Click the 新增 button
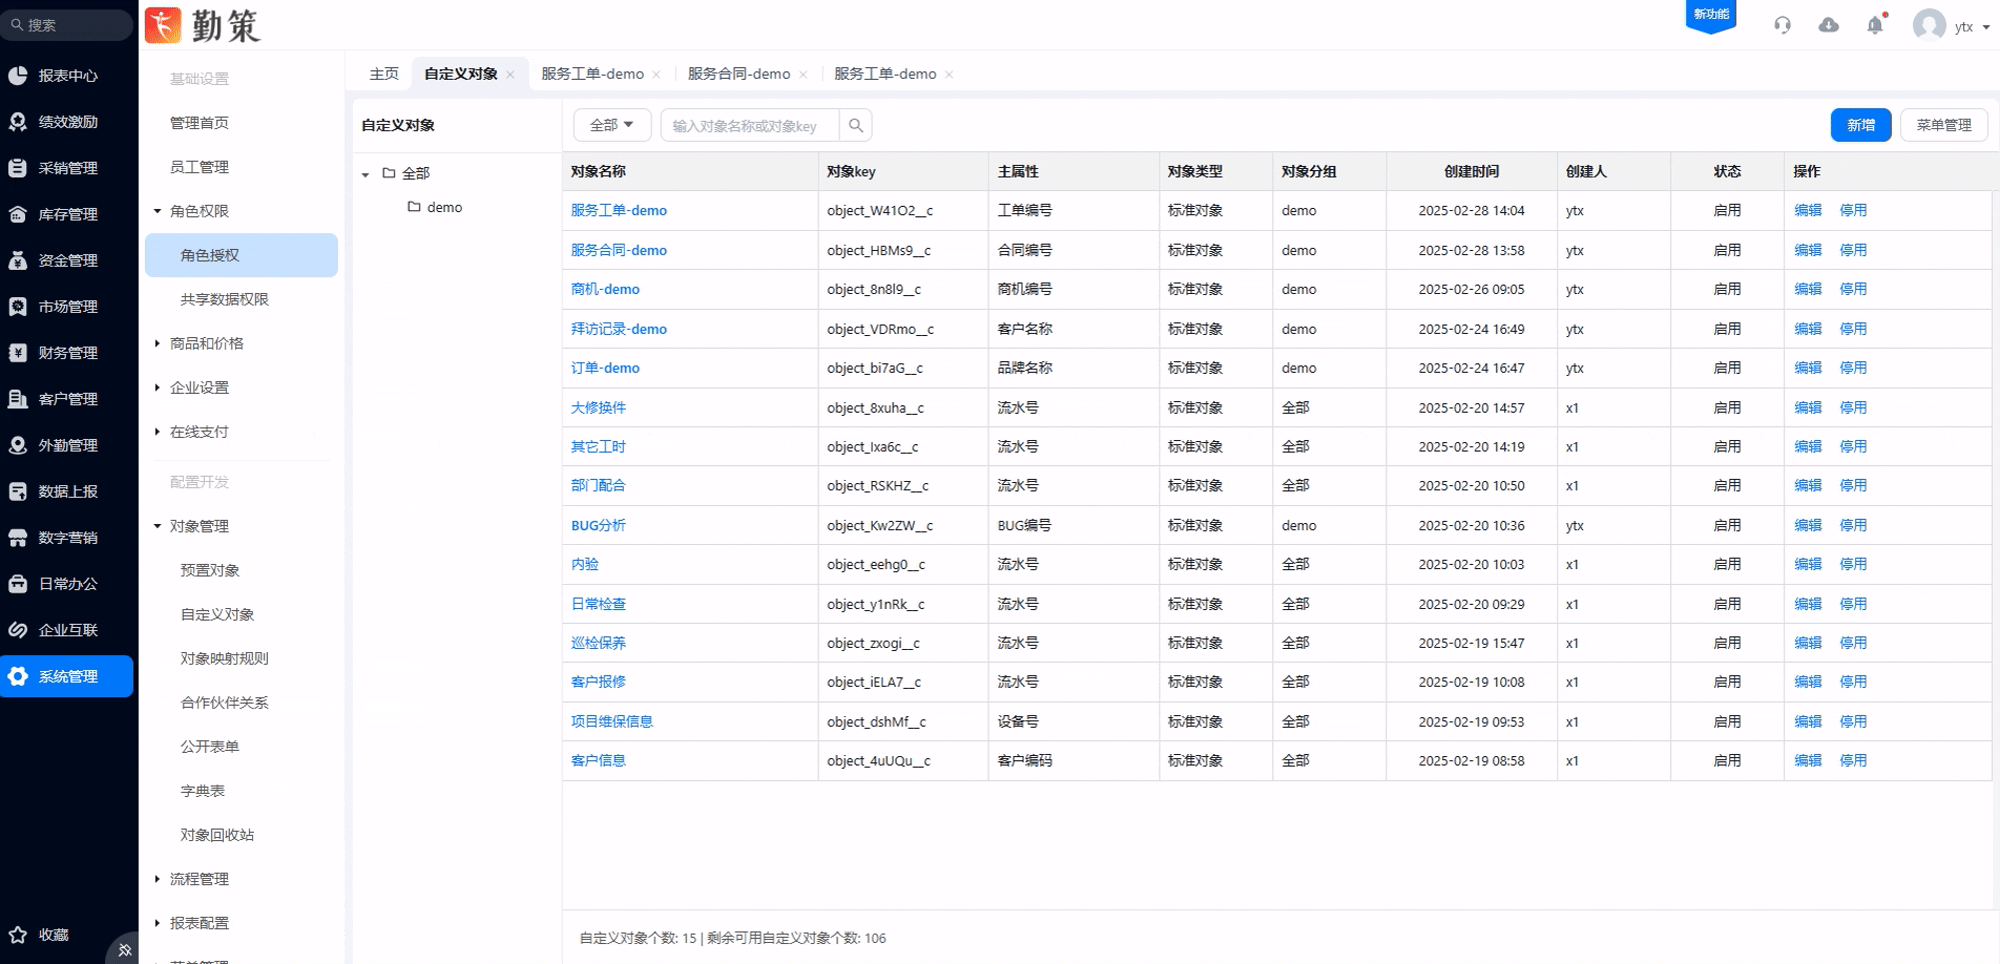The width and height of the screenshot is (2000, 964). pos(1860,125)
